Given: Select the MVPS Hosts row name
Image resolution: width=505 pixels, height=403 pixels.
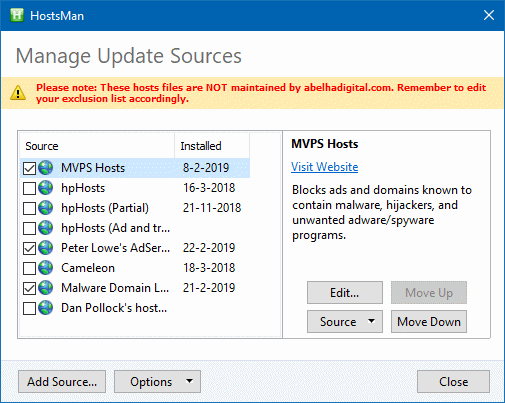Looking at the screenshot, I should 93,168.
